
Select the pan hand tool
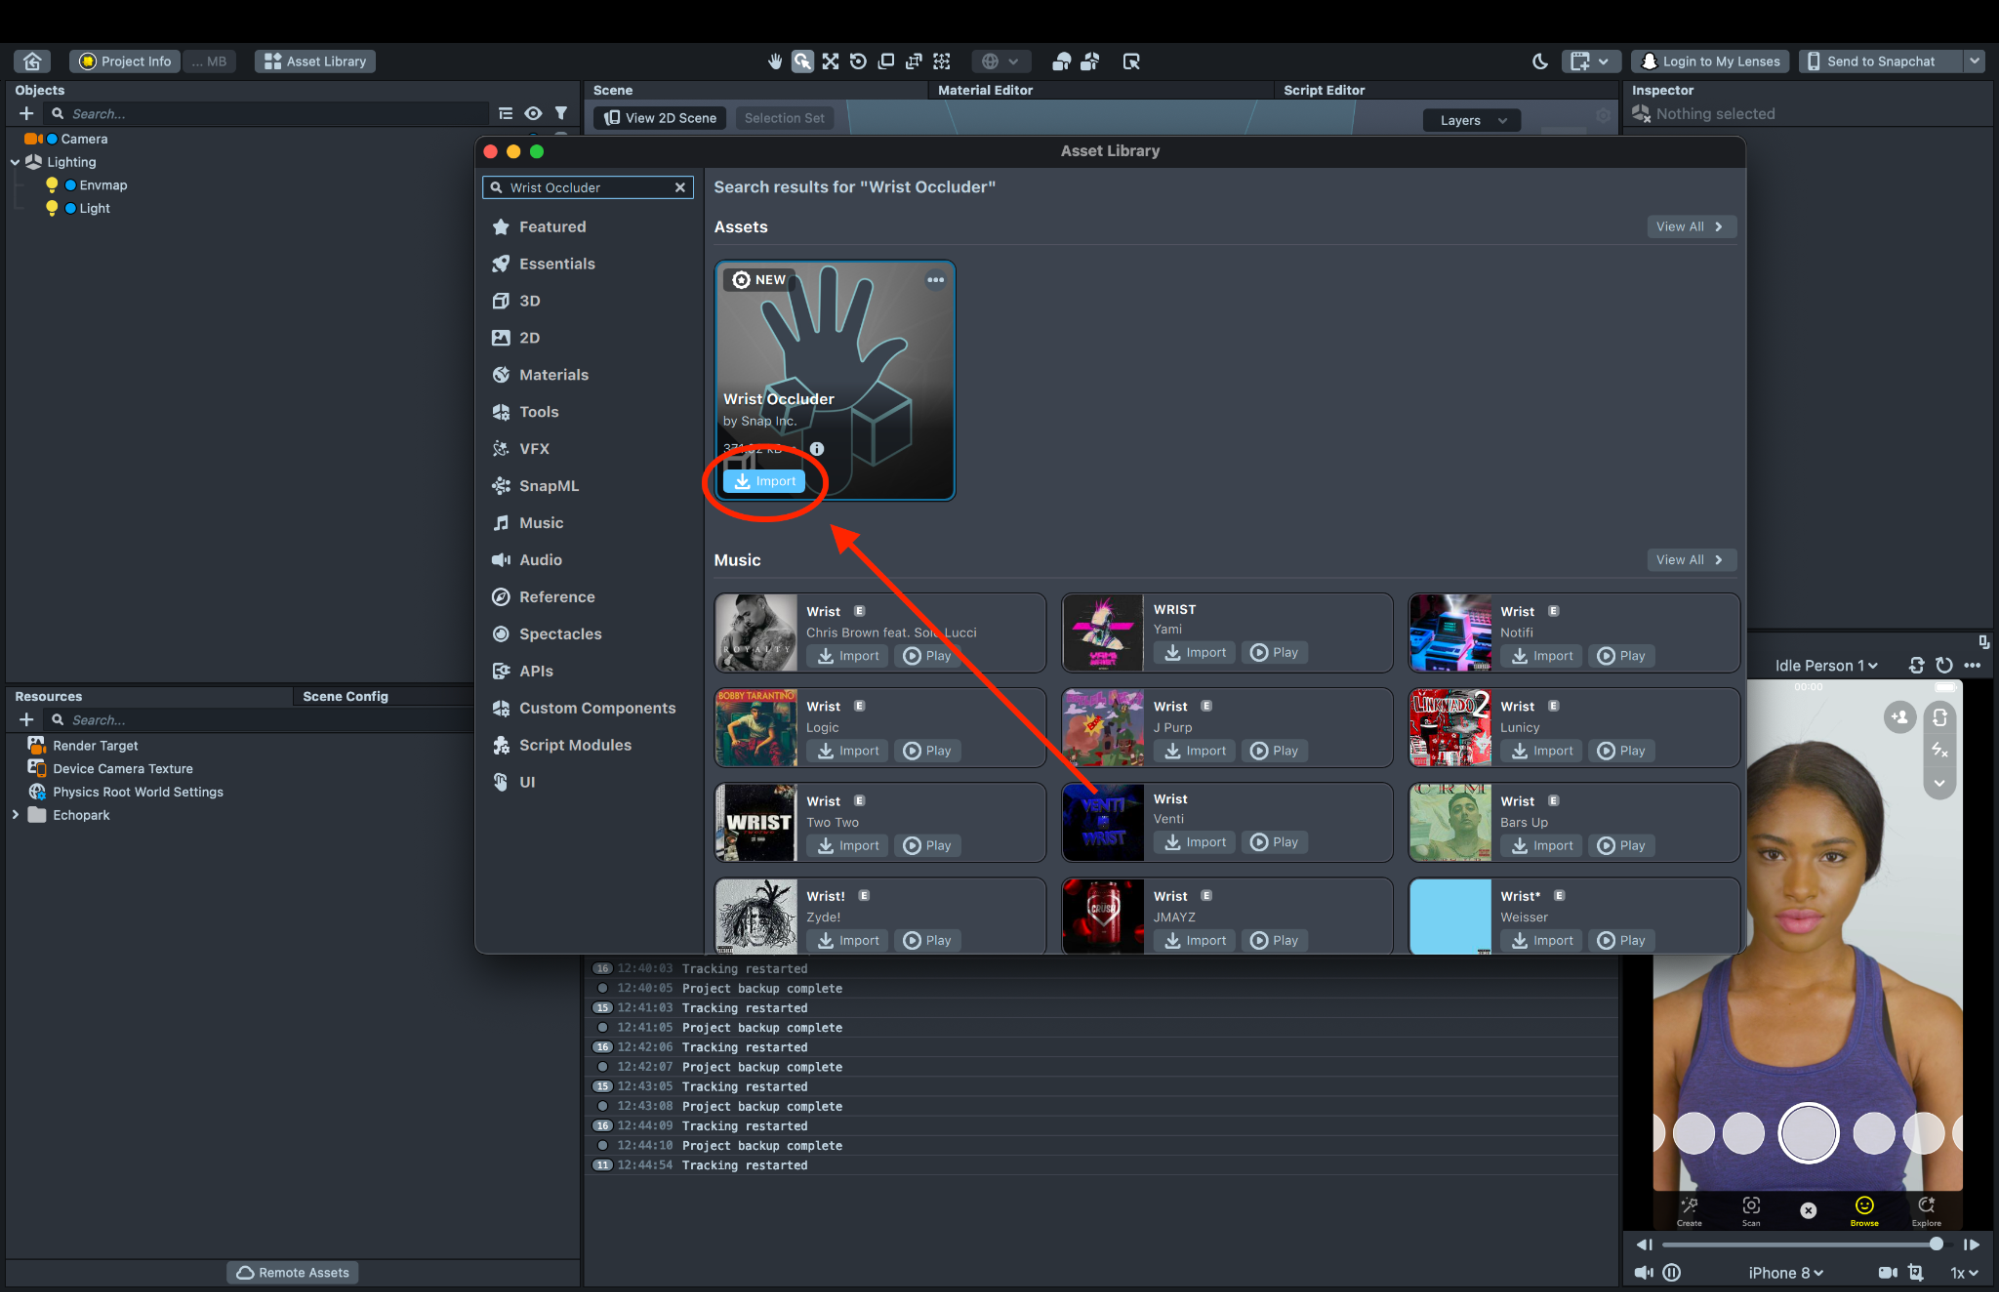tap(775, 61)
